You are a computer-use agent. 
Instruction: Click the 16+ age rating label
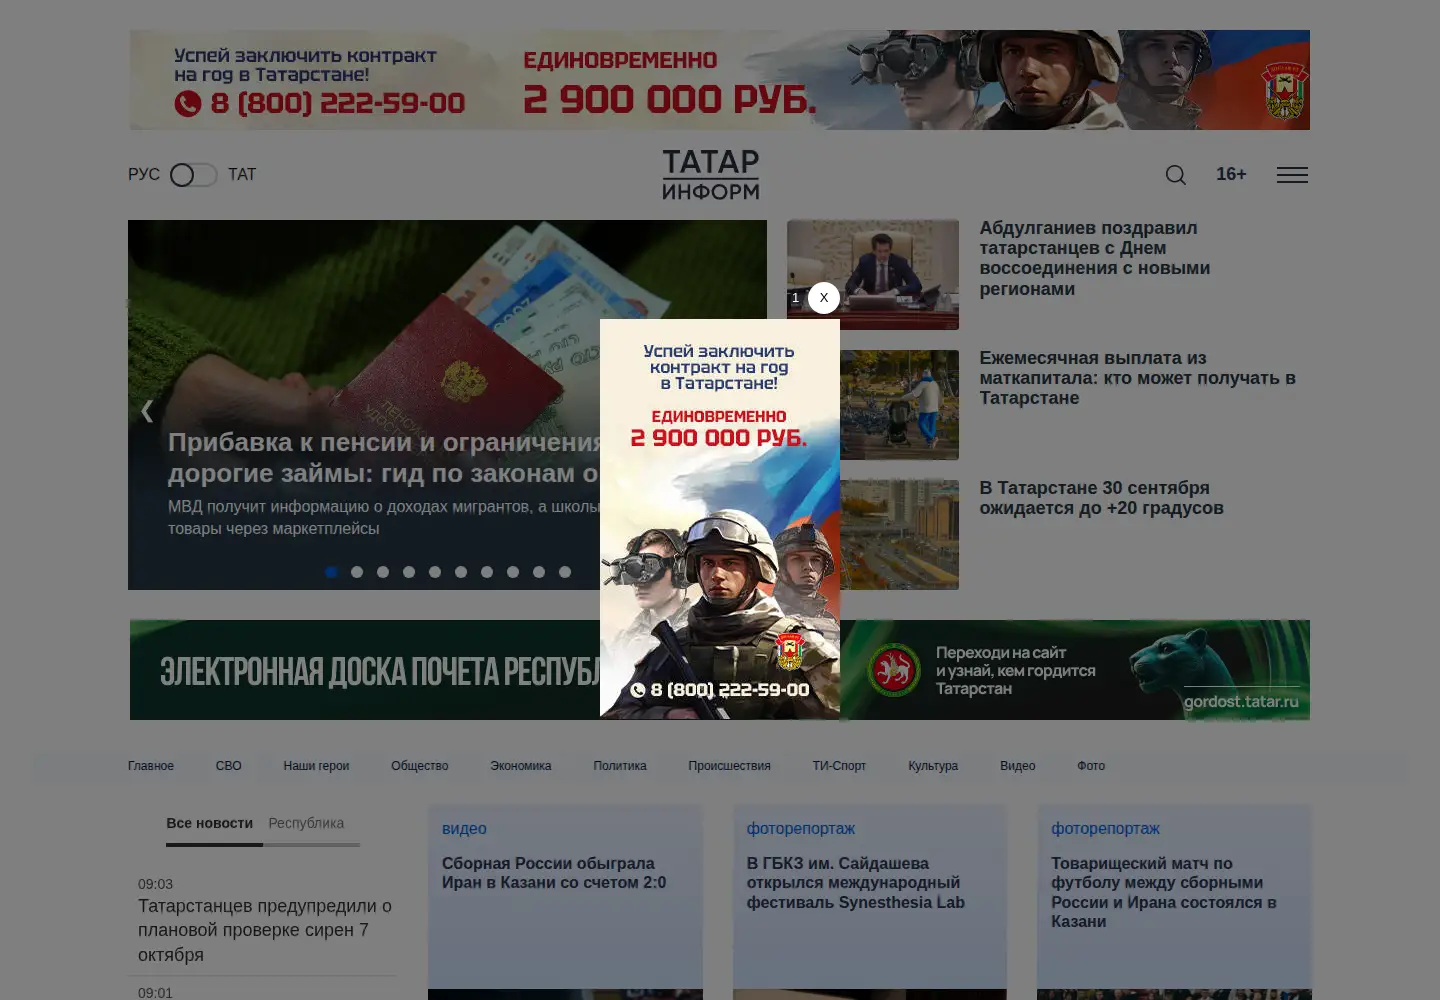(1231, 174)
